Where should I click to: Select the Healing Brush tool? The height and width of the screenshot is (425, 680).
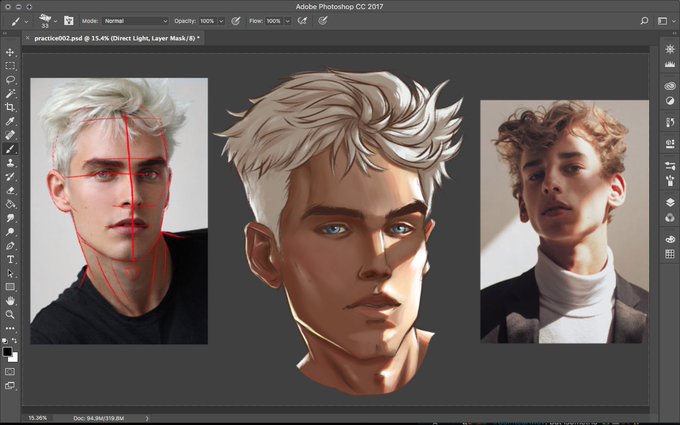click(10, 135)
